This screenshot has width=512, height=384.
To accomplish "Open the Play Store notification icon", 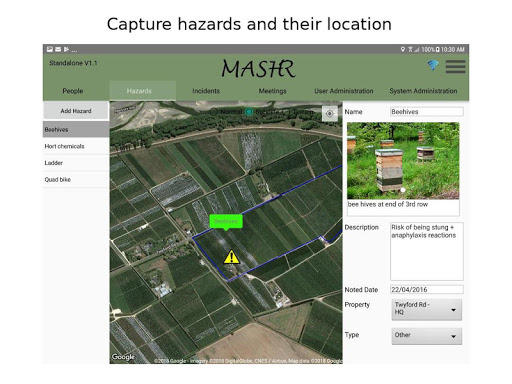I will tap(66, 49).
